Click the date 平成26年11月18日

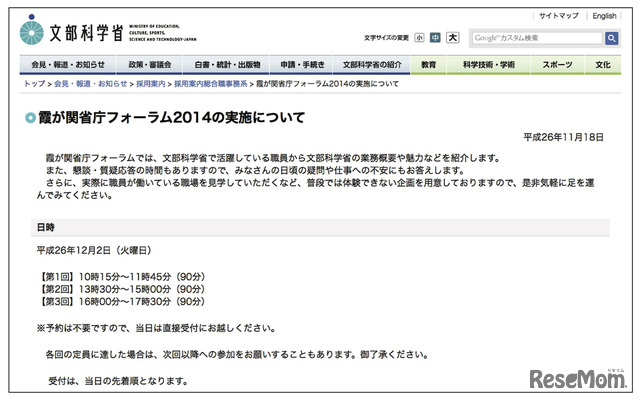pos(563,138)
